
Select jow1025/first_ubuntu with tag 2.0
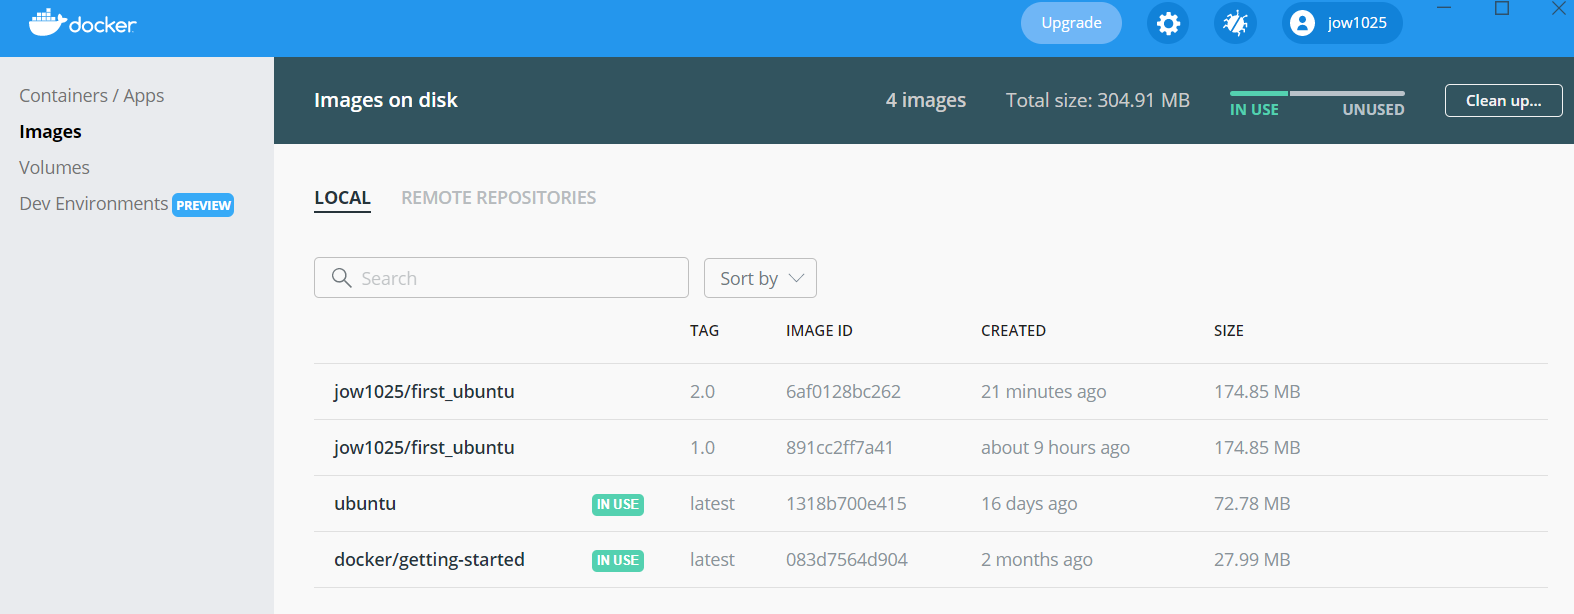click(x=930, y=392)
